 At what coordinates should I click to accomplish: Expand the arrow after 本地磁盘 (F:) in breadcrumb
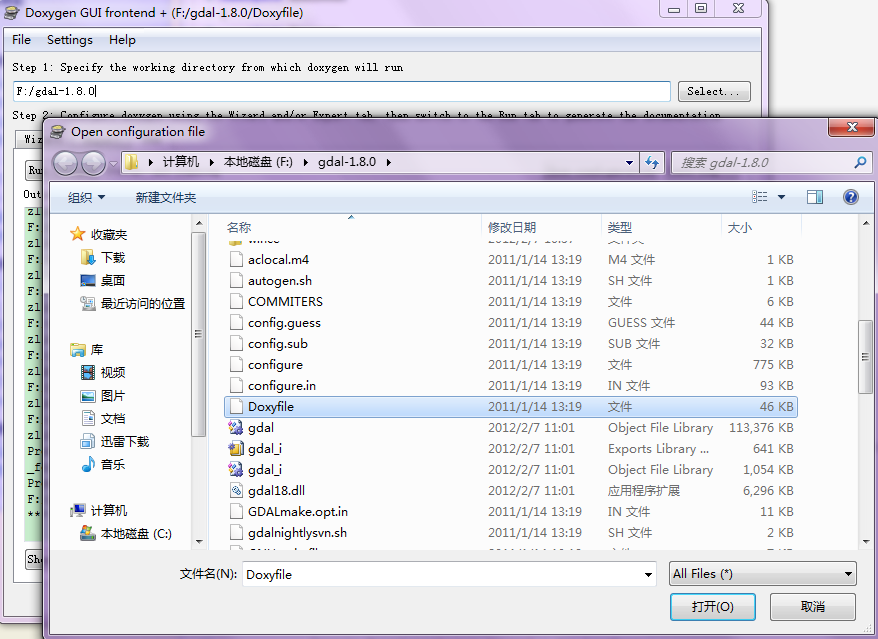coord(306,162)
